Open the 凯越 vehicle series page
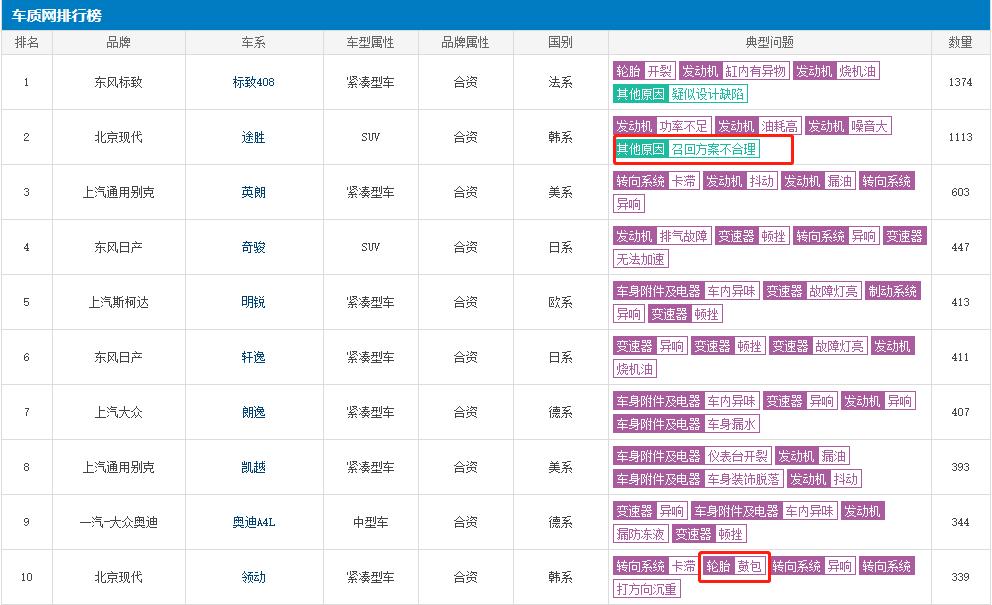Screen dimensions: 992x605 click(252, 466)
